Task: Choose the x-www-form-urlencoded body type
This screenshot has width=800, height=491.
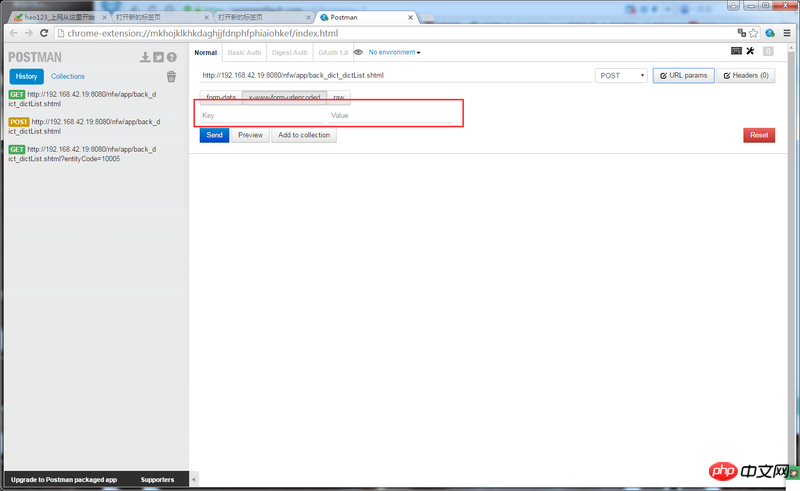Action: point(285,96)
